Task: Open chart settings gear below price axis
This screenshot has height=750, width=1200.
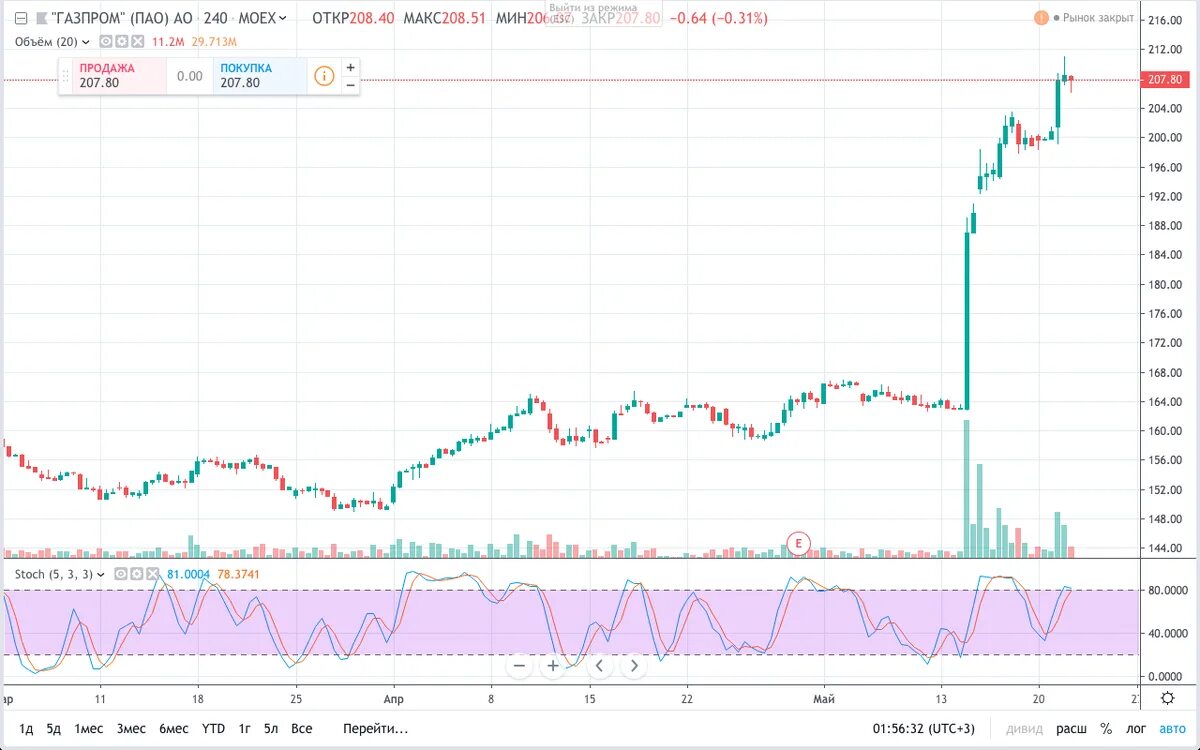Action: tap(1168, 698)
